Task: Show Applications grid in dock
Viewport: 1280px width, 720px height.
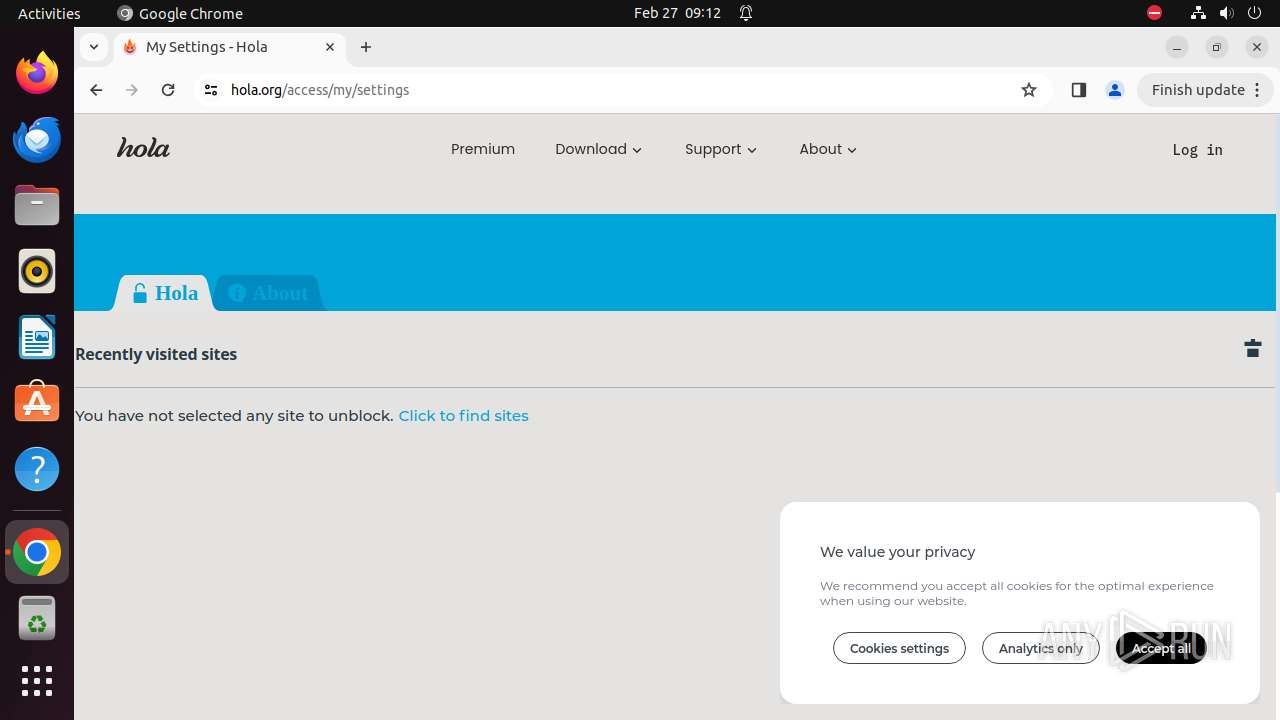Action: [x=37, y=681]
